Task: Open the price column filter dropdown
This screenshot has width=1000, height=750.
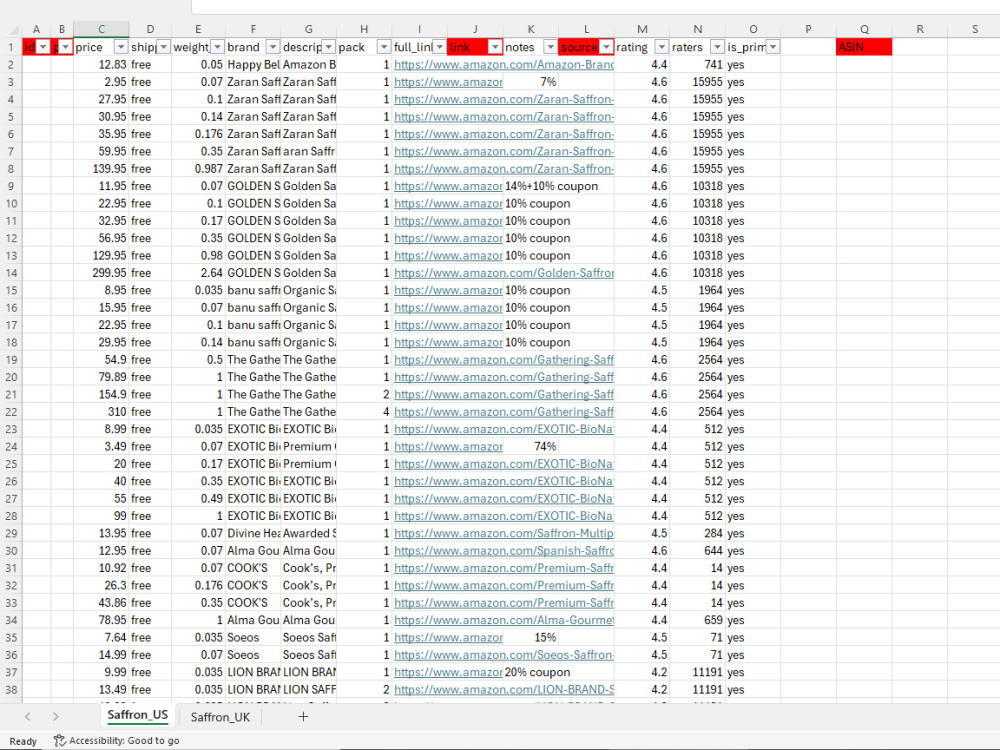Action: coord(121,47)
